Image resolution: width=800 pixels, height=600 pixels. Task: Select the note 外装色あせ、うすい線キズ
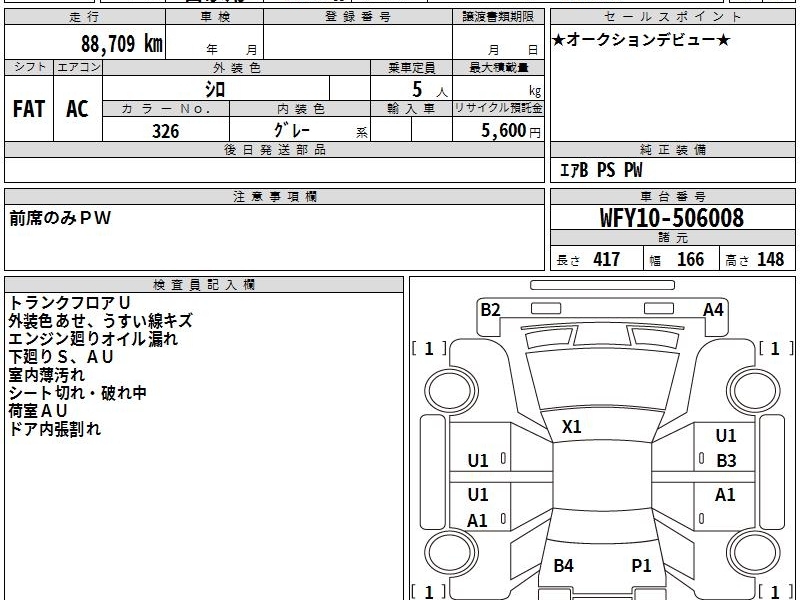(101, 321)
